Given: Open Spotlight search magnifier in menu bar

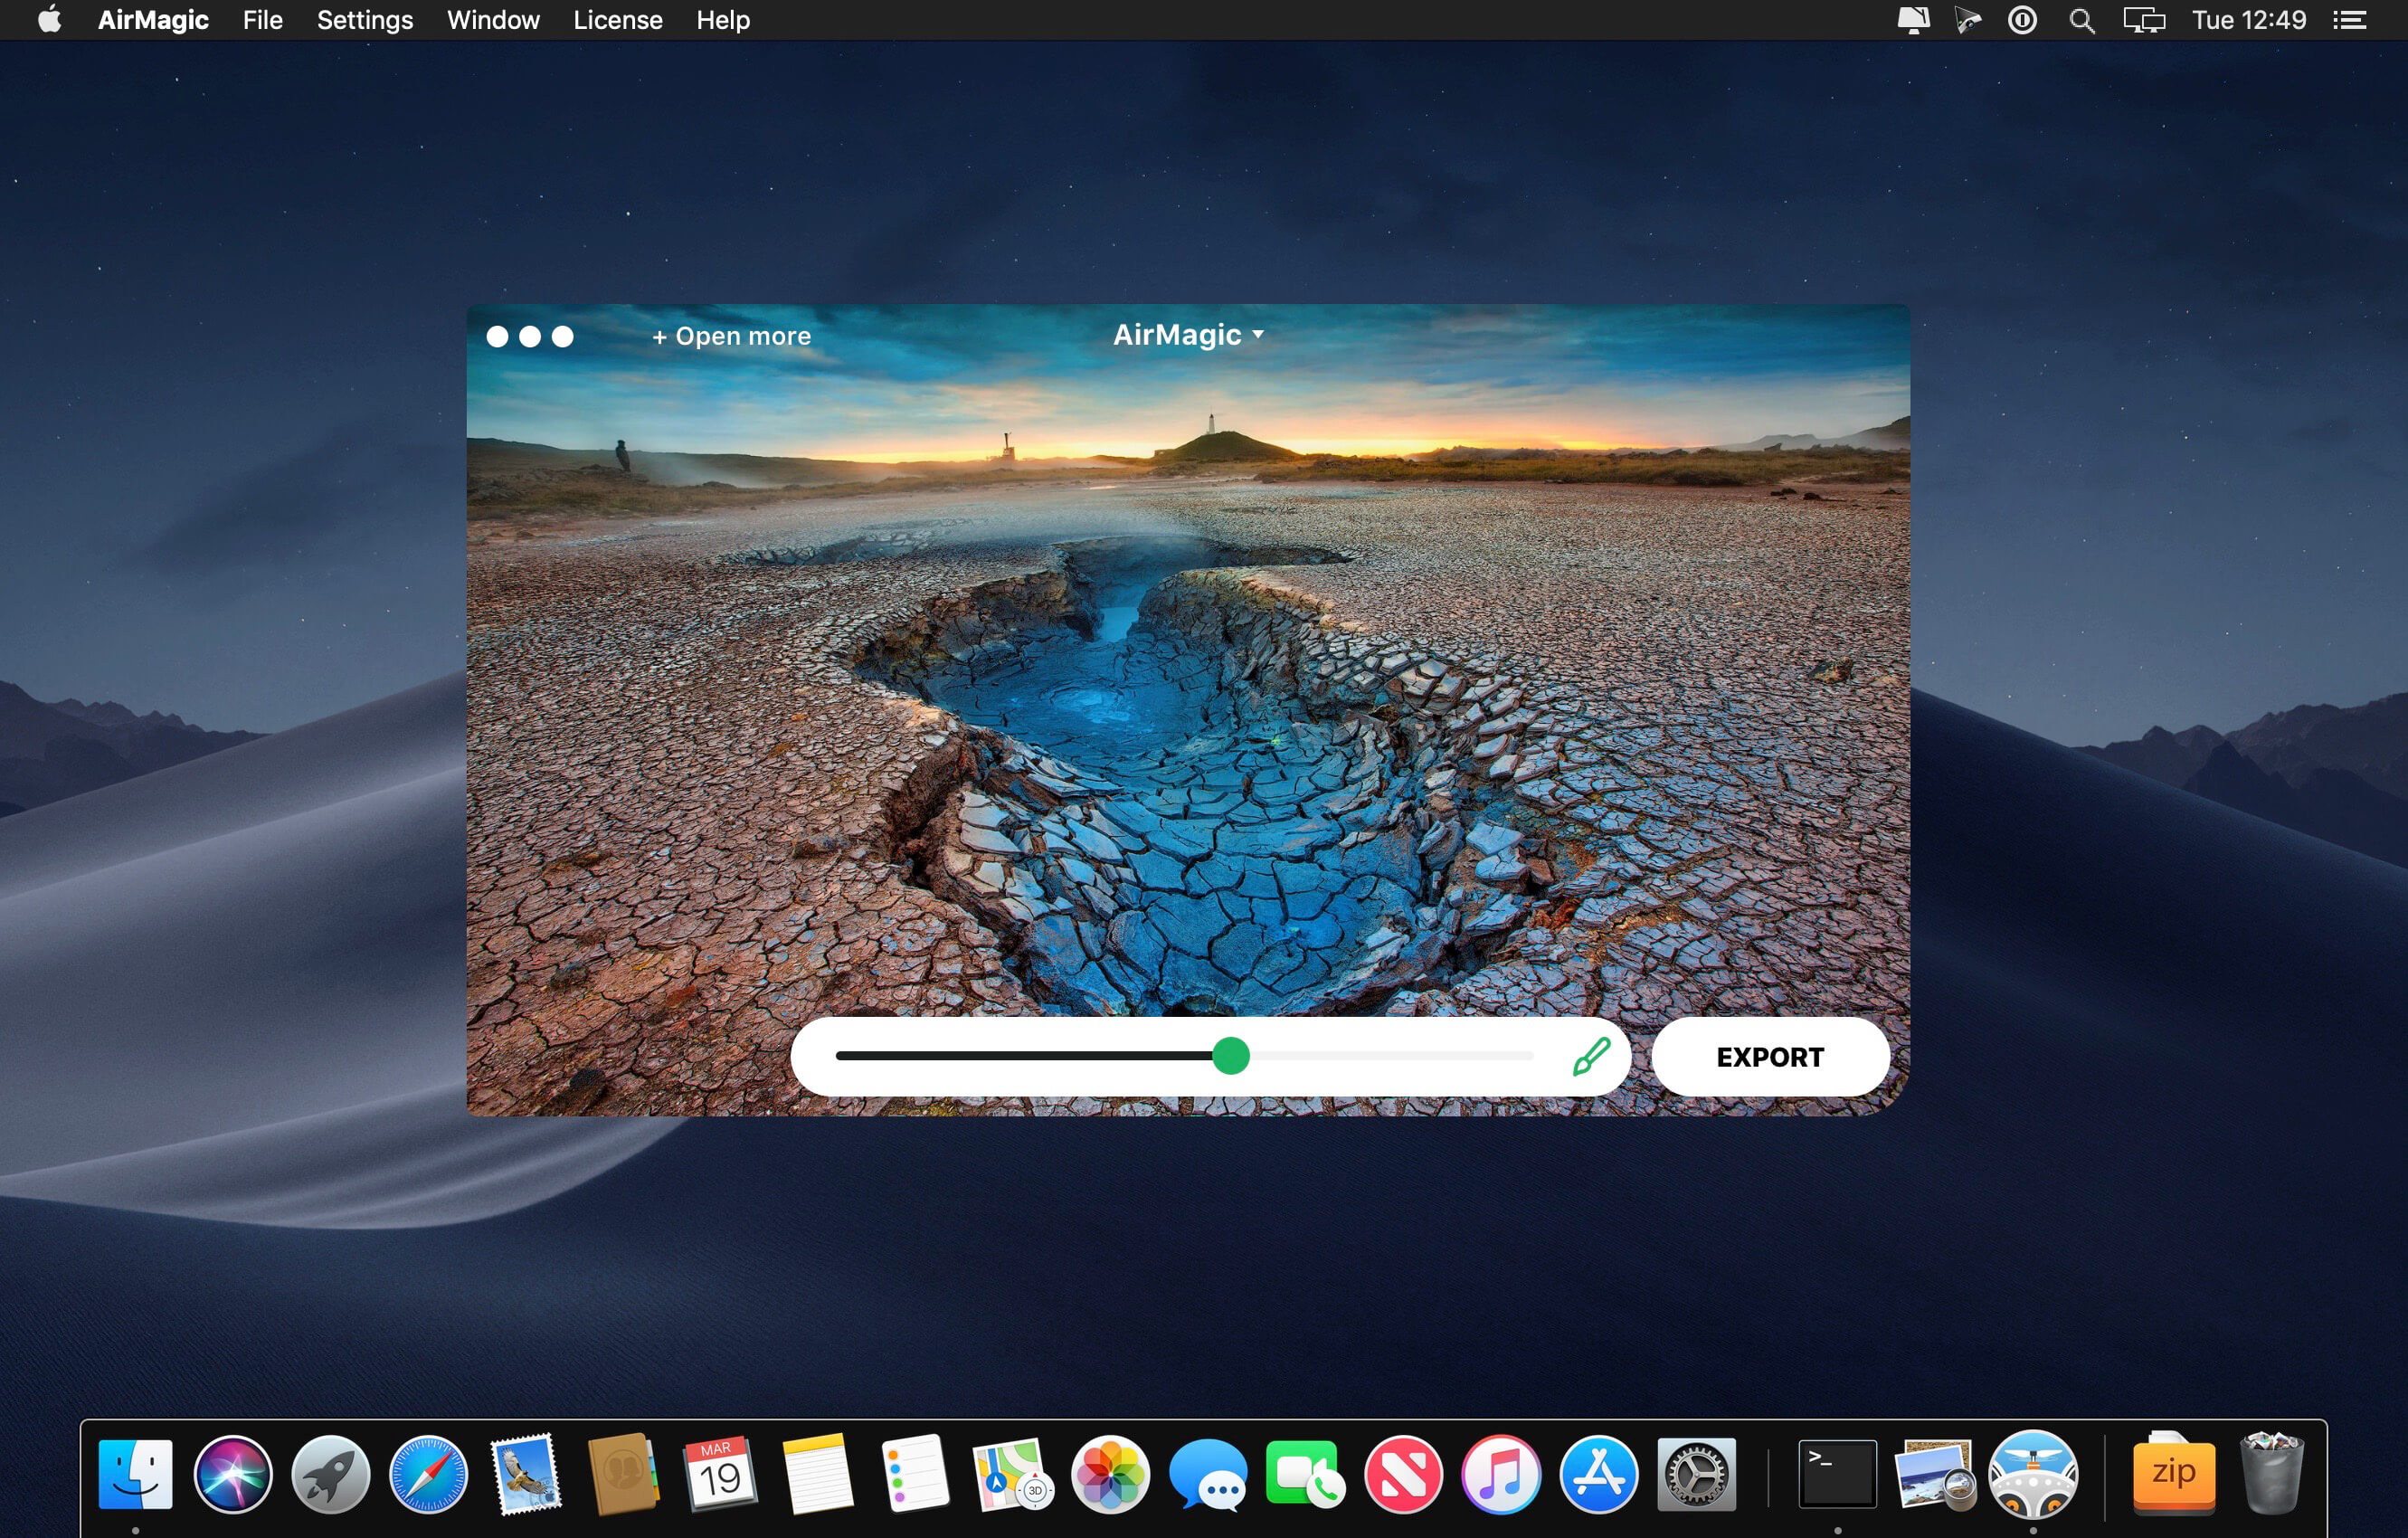Looking at the screenshot, I should [2081, 20].
